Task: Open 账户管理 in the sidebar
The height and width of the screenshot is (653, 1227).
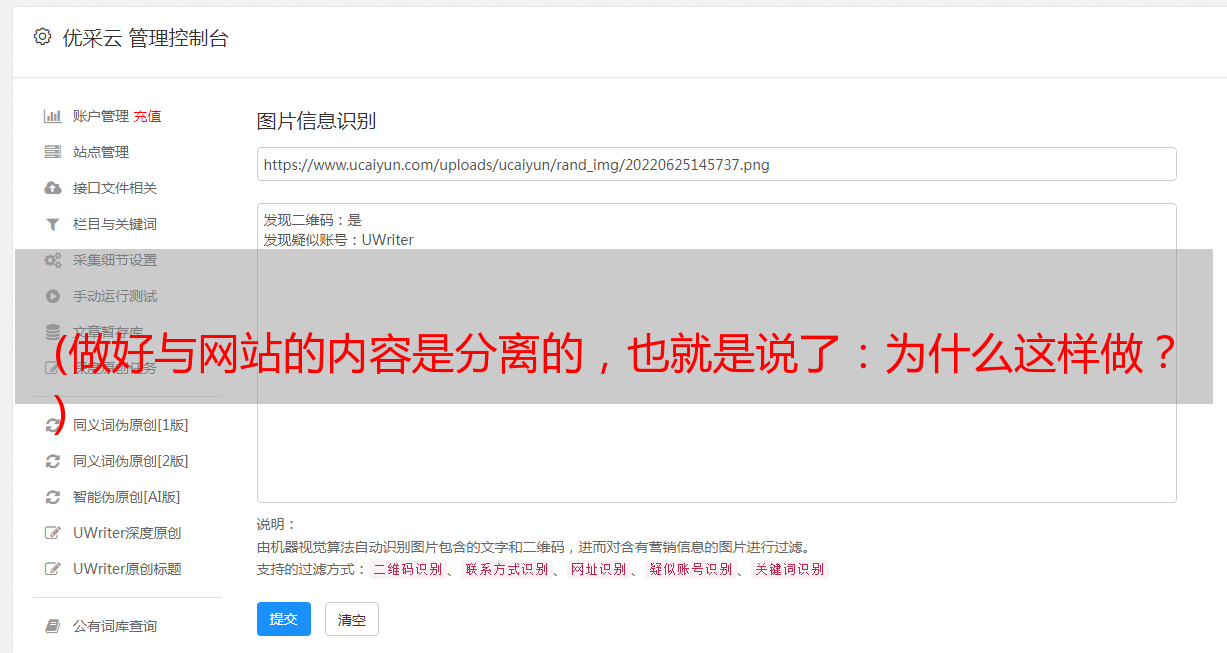Action: pyautogui.click(x=101, y=116)
